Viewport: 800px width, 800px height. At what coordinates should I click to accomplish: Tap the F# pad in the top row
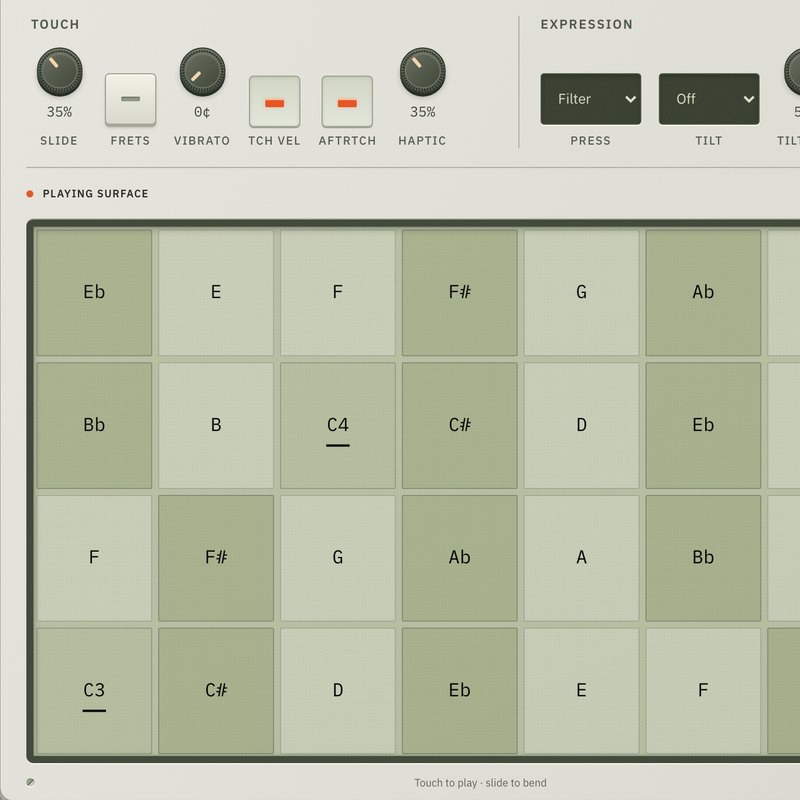coord(460,292)
